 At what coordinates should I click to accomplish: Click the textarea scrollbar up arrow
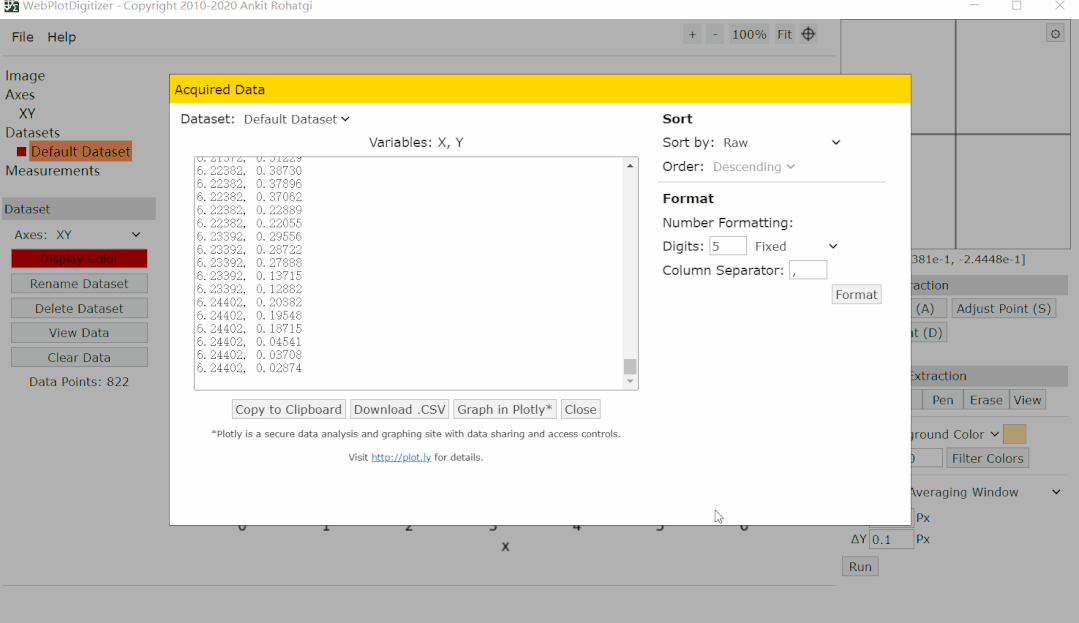click(x=630, y=166)
